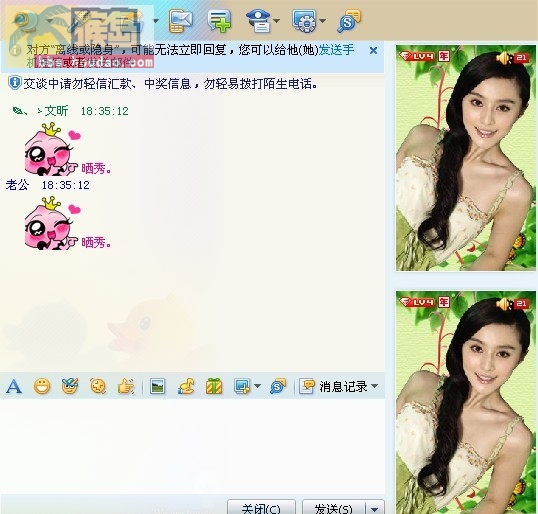The width and height of the screenshot is (538, 514).
Task: Click 晒秀 text in 文昕's message
Action: [96, 168]
